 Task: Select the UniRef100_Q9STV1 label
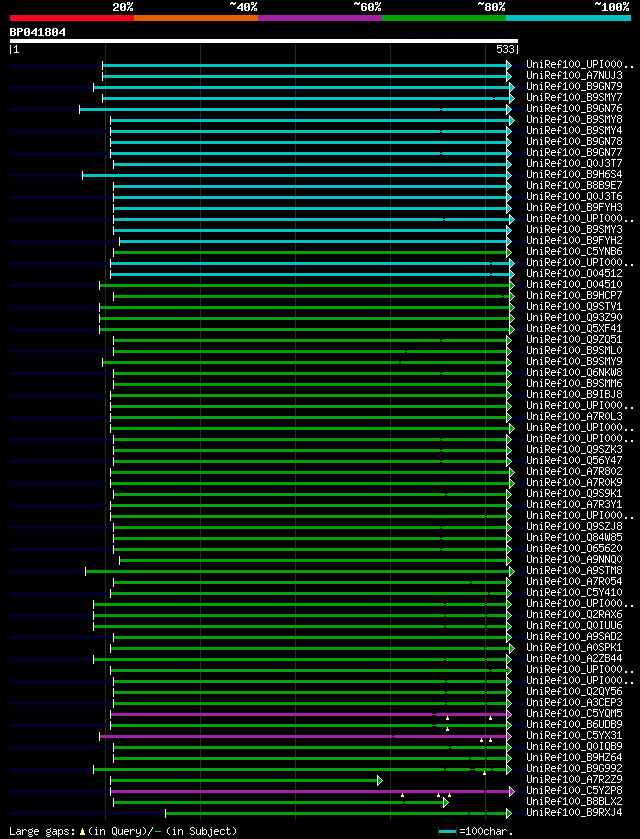click(x=574, y=307)
